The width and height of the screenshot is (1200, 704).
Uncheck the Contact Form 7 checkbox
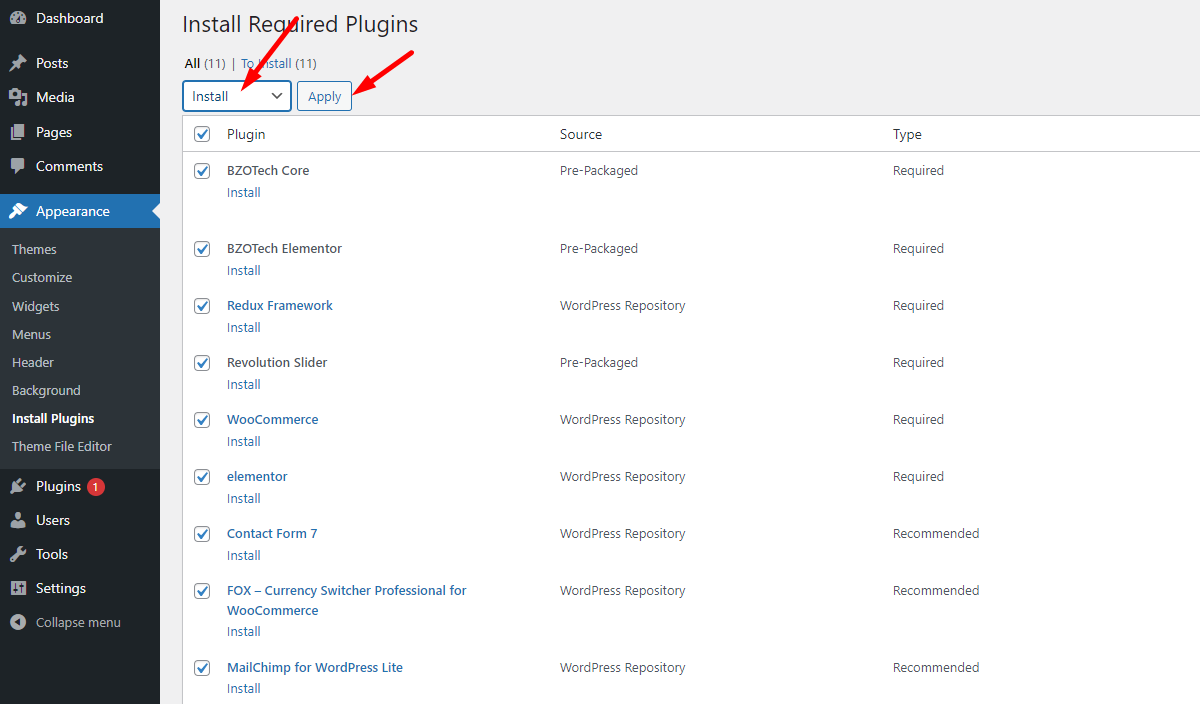point(202,534)
